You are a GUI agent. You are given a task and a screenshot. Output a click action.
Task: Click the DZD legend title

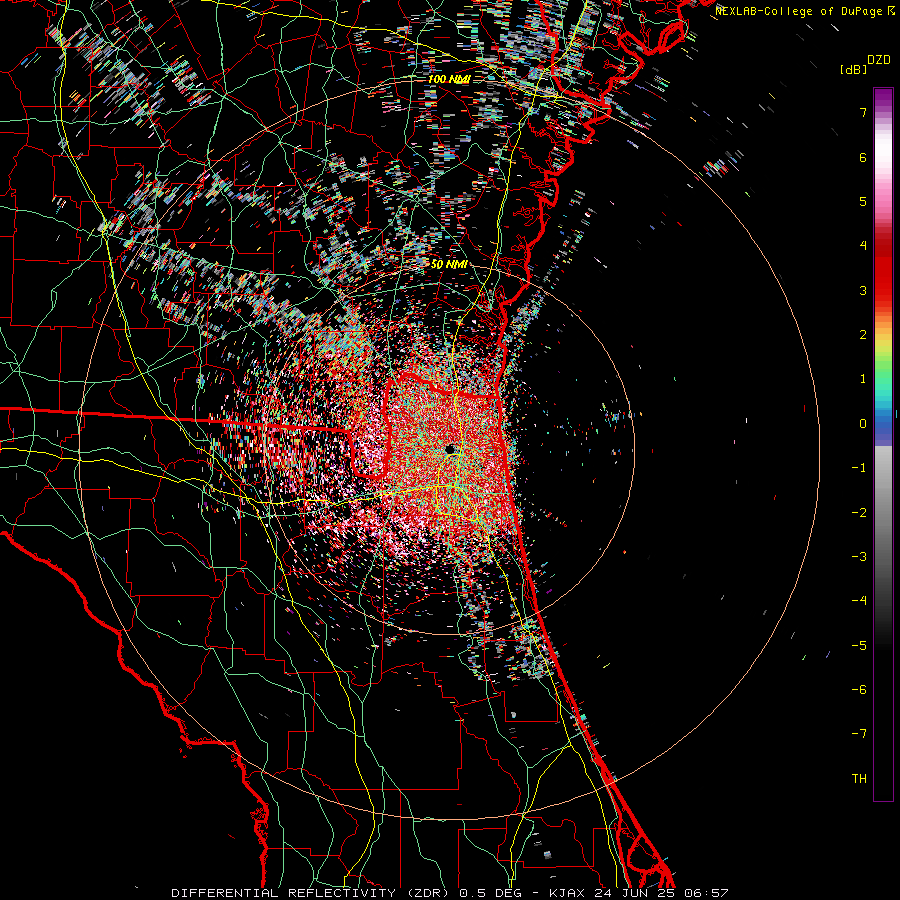point(879,59)
